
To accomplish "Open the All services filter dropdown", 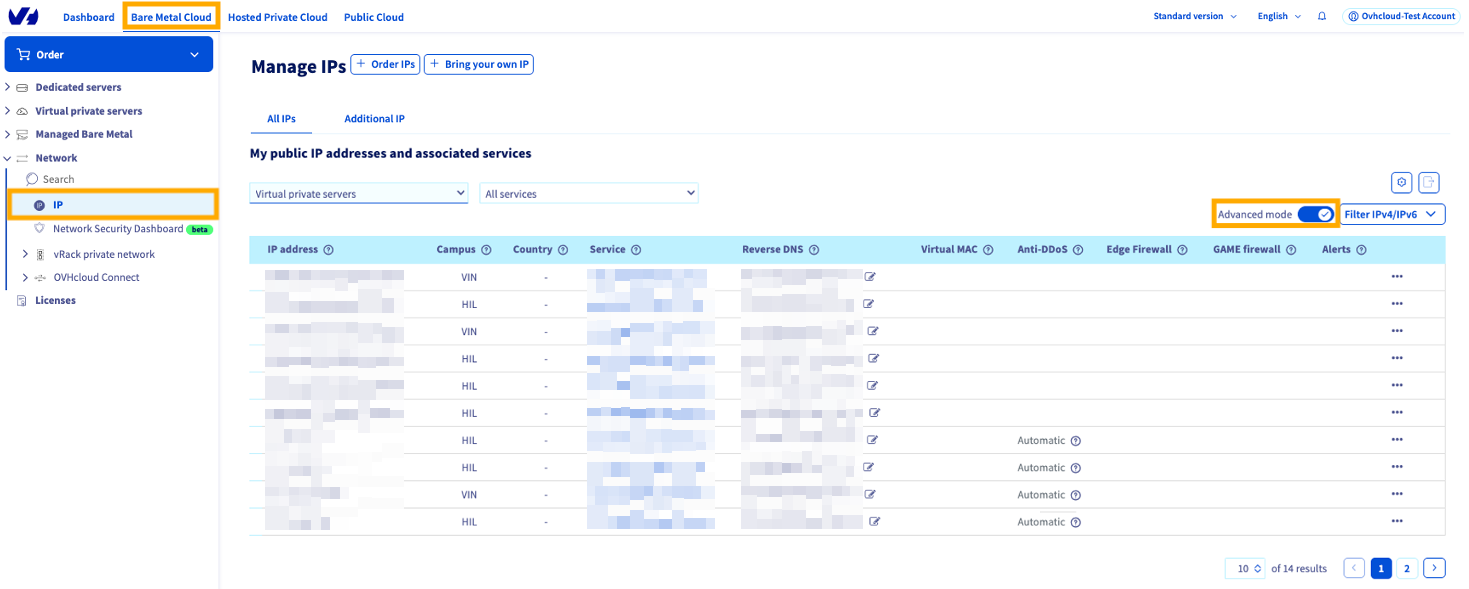I will 588,193.
